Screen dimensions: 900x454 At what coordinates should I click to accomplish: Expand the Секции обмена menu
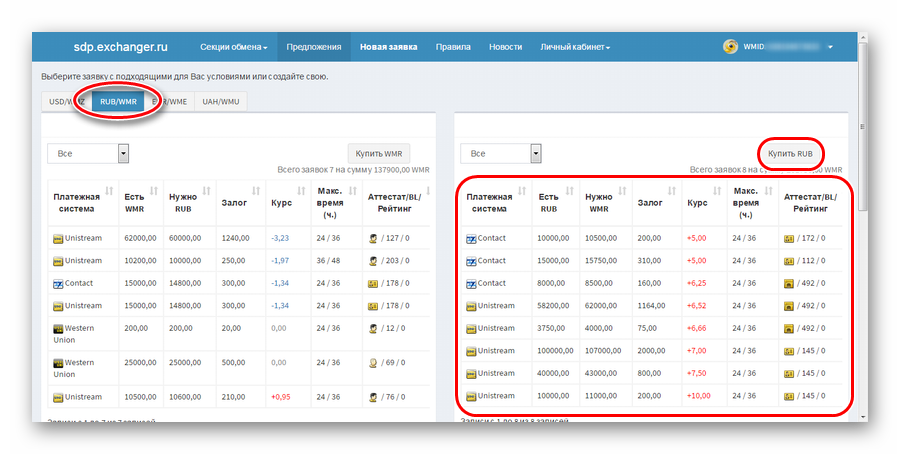pos(234,47)
